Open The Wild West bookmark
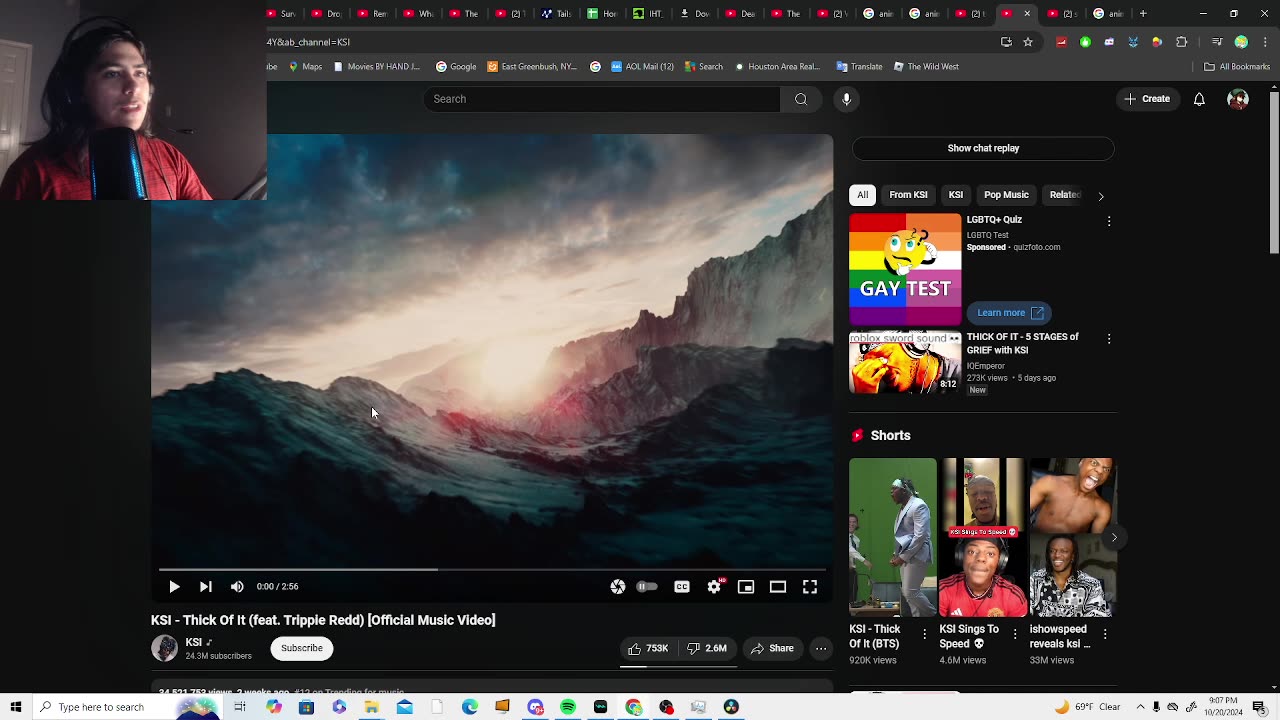 (x=927, y=67)
